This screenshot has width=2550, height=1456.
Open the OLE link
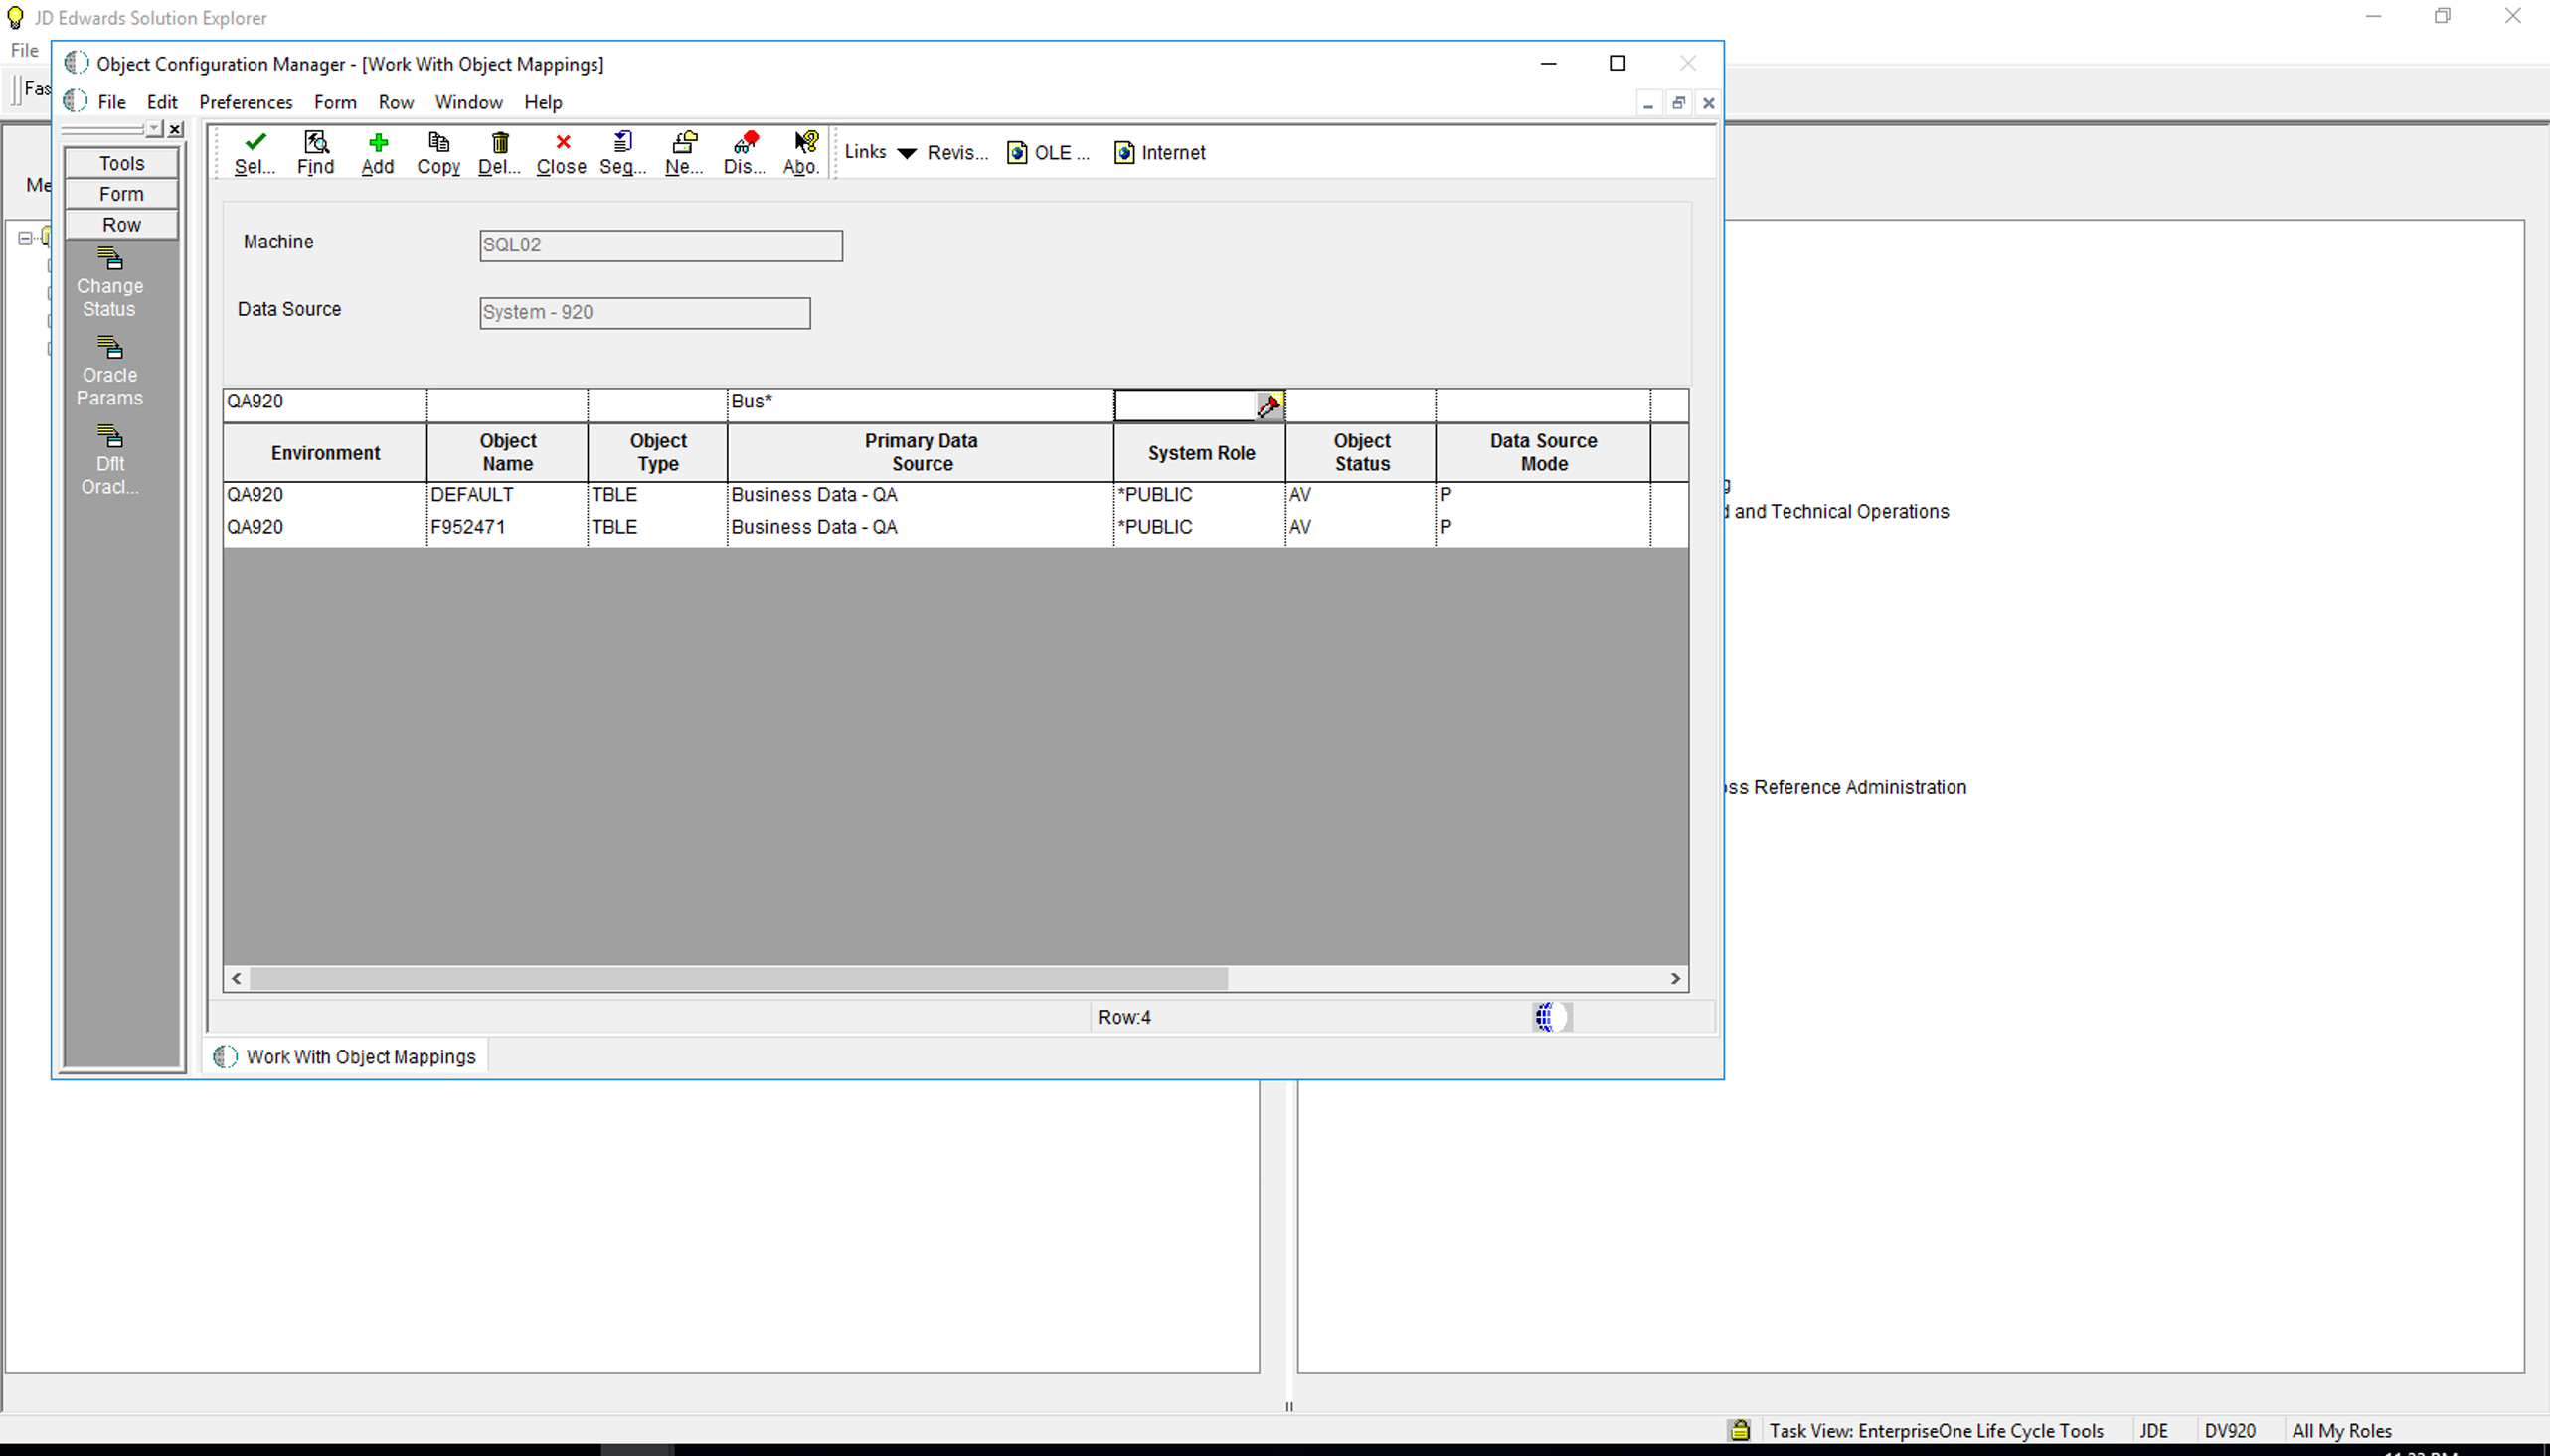[x=1048, y=152]
